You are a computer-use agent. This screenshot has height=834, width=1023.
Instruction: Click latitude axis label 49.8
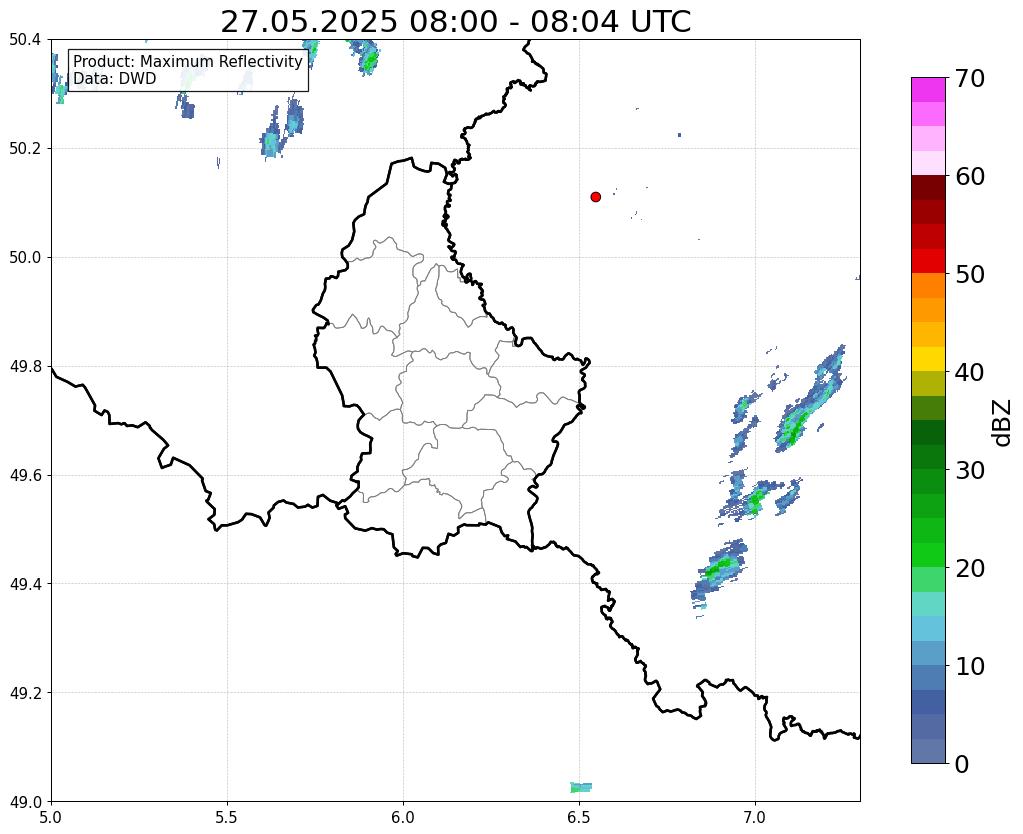[25, 367]
